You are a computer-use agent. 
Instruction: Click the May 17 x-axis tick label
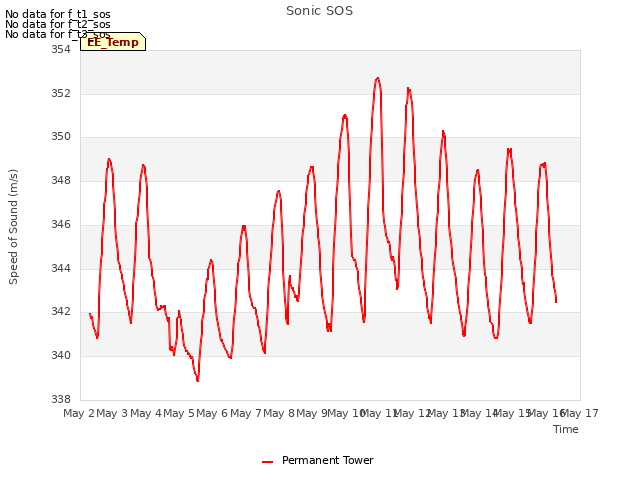(580, 413)
